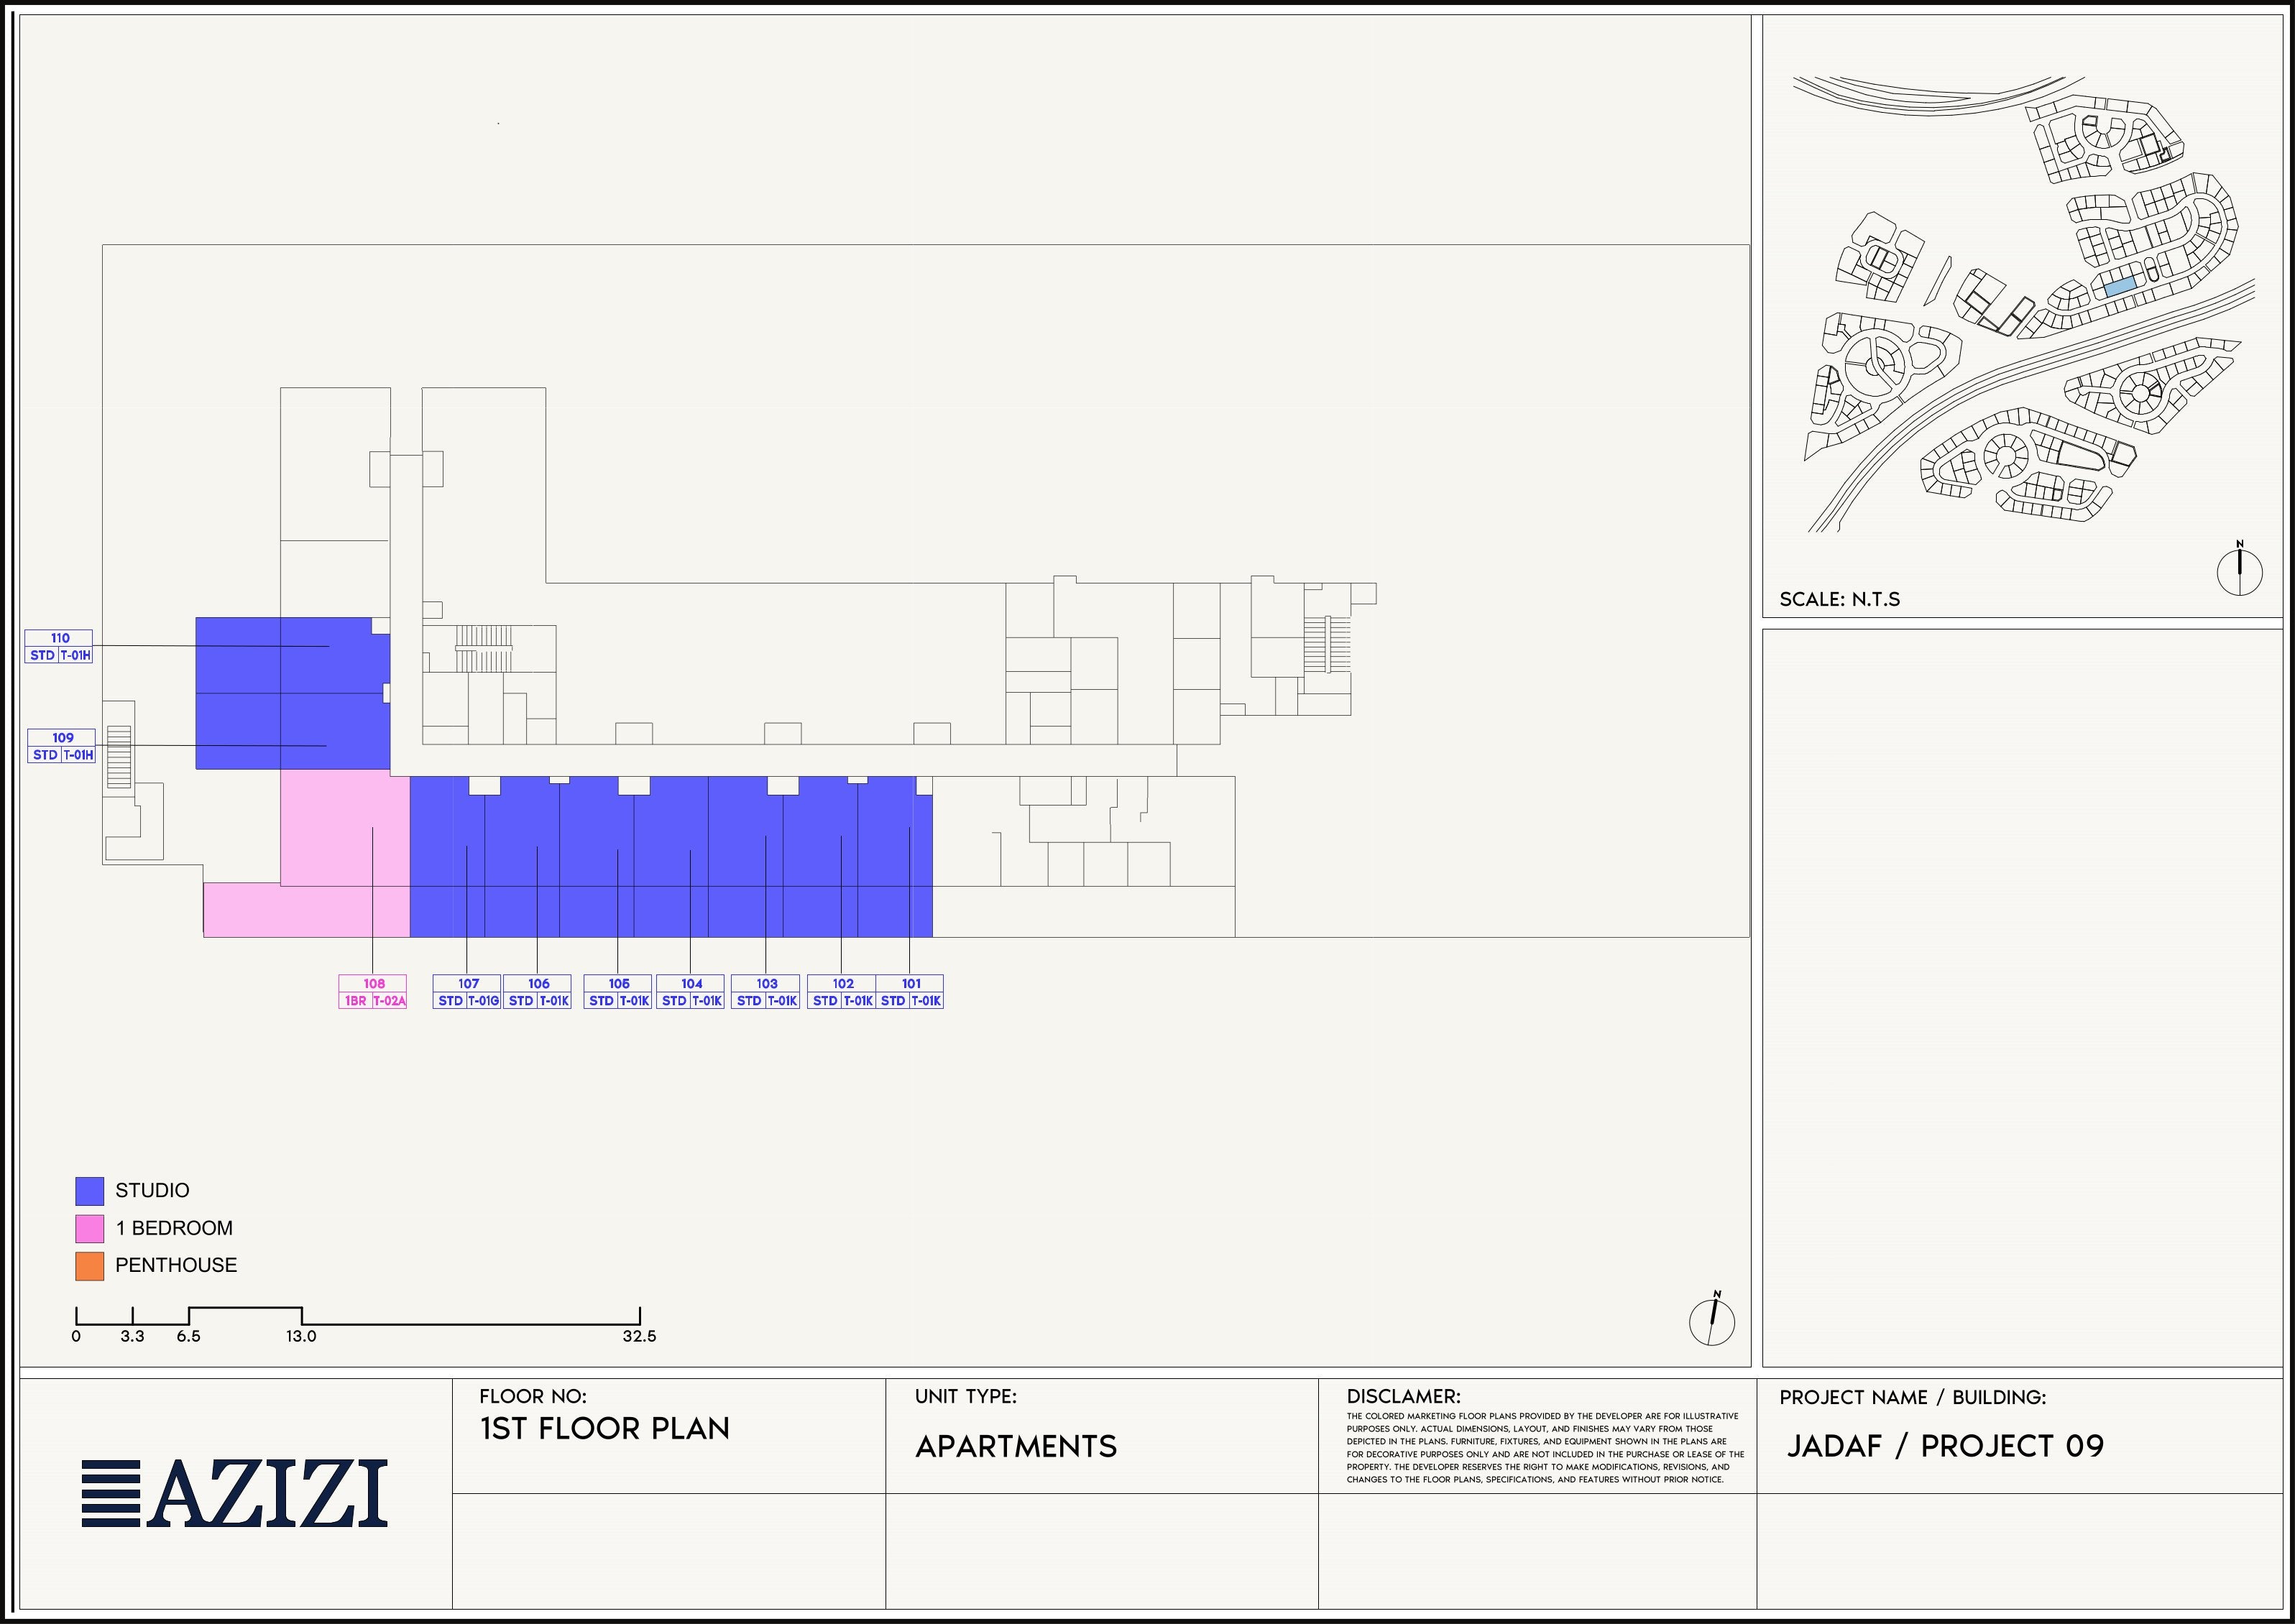Viewport: 2295px width, 1624px height.
Task: Click the T-02A code under unit 108
Action: pos(390,1001)
